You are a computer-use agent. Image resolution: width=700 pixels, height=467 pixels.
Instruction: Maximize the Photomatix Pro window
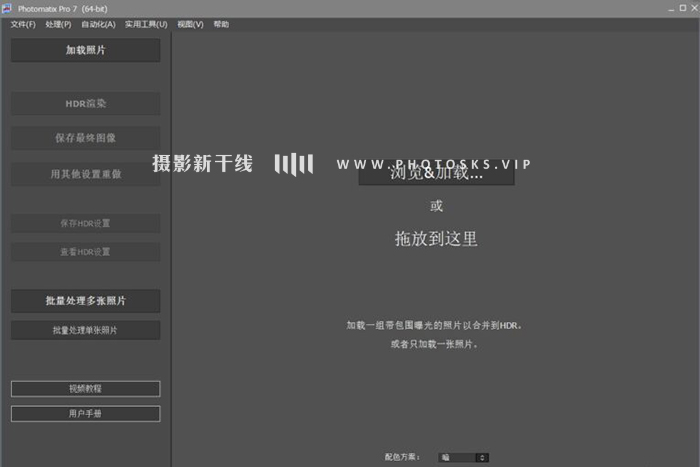point(683,8)
